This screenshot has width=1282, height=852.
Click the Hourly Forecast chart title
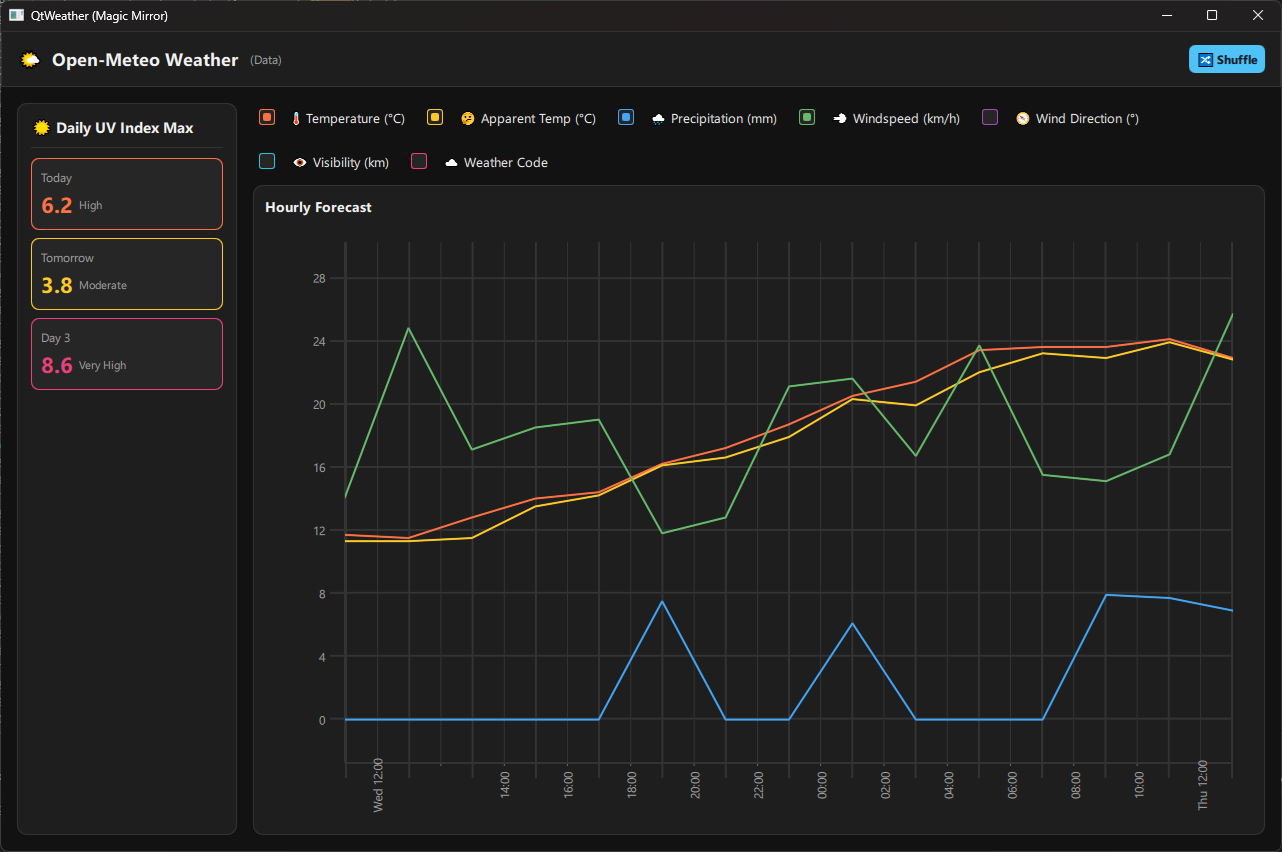pyautogui.click(x=318, y=207)
